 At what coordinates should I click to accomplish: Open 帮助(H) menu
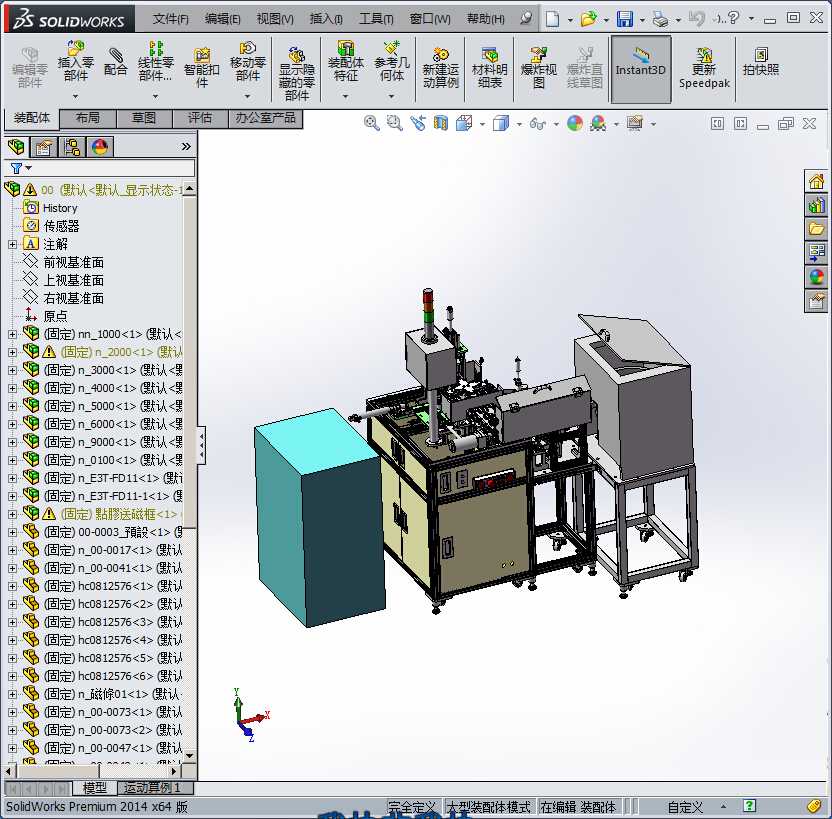[486, 19]
